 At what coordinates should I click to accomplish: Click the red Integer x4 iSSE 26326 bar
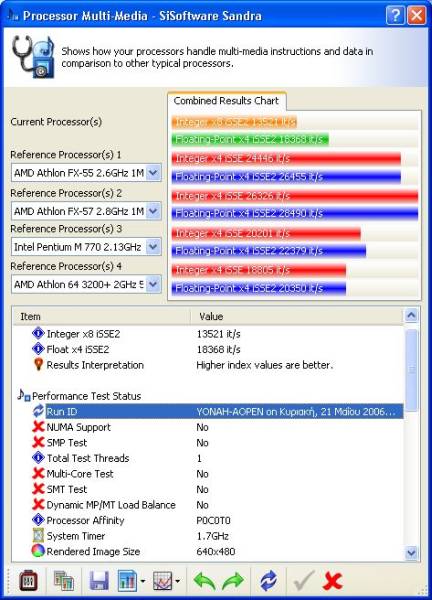click(295, 196)
